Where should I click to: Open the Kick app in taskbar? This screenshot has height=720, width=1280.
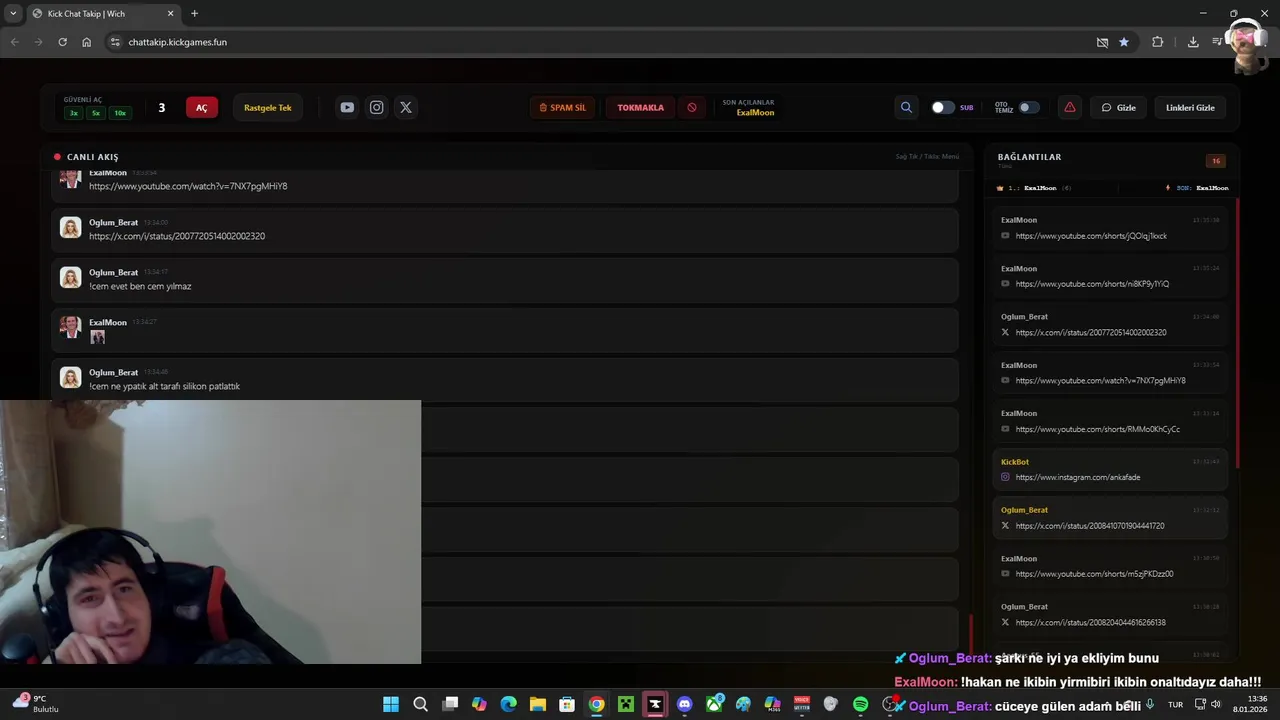coord(655,704)
